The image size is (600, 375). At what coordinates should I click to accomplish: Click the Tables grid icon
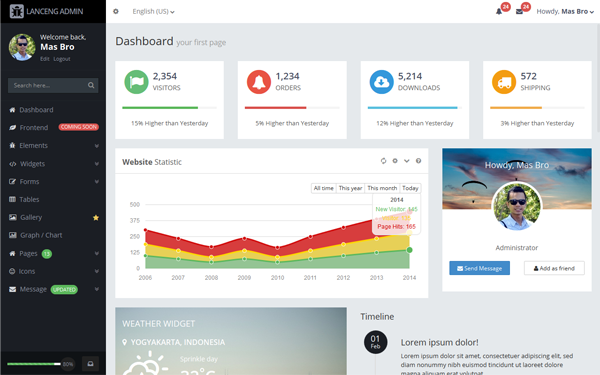[12, 199]
